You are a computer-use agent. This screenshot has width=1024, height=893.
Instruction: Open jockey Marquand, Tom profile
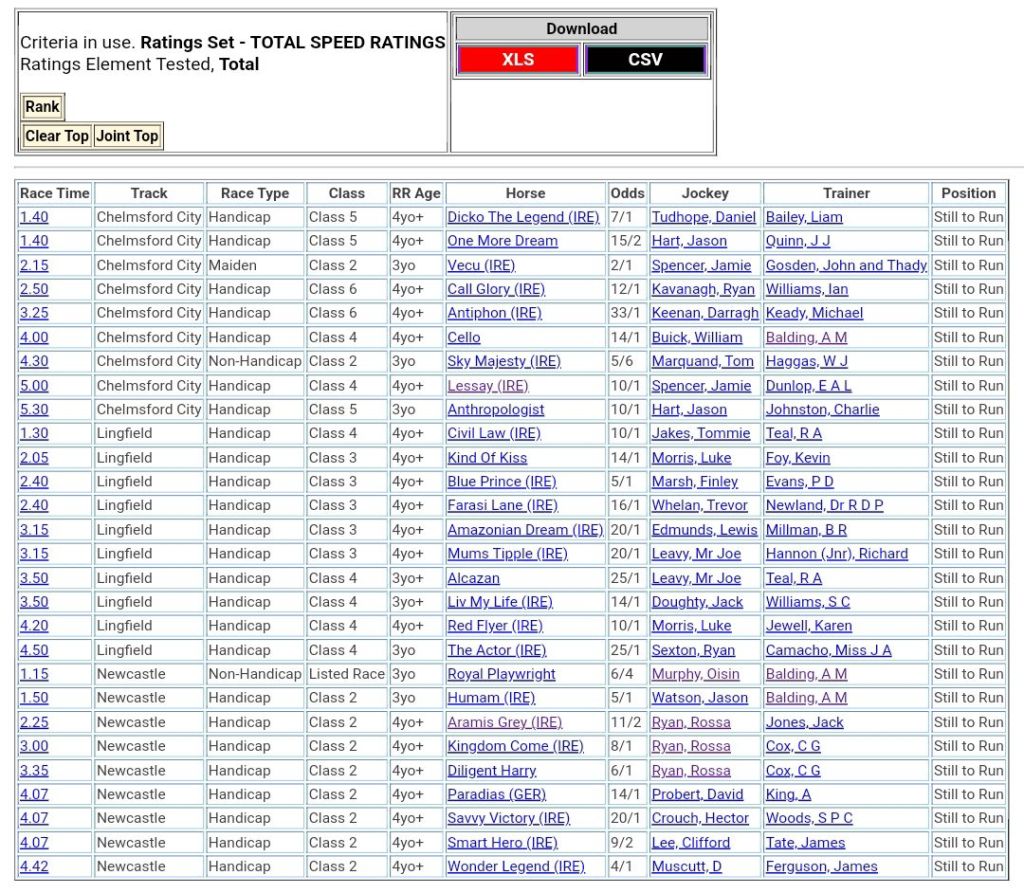coord(702,361)
